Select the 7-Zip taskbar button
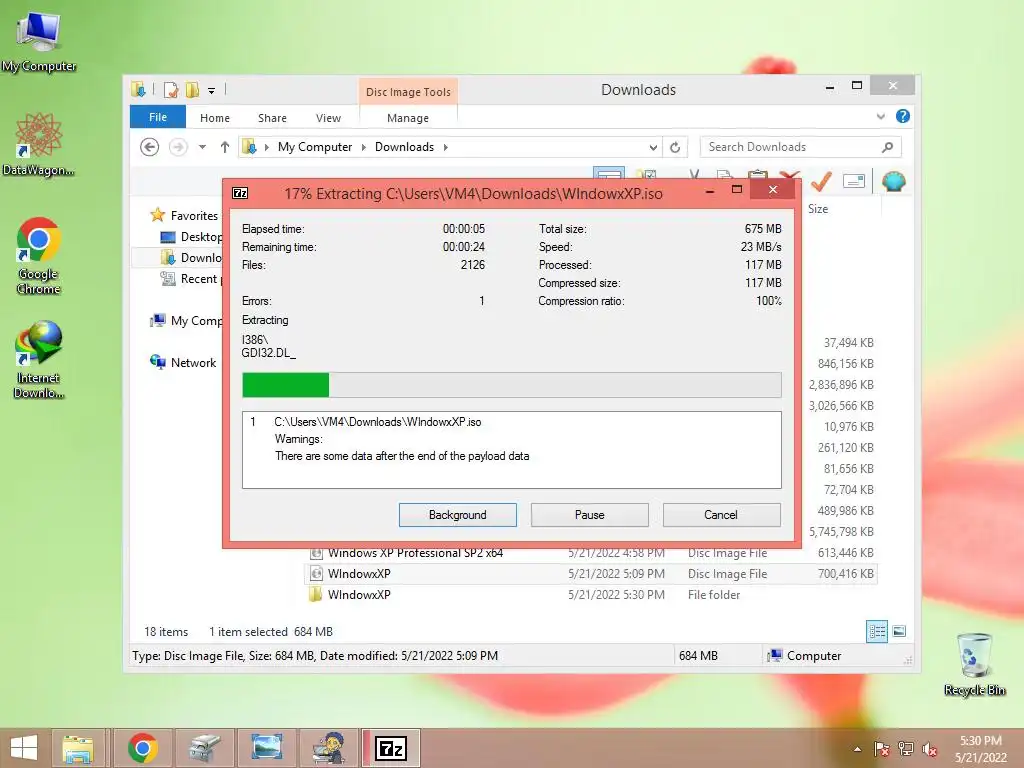 [391, 748]
